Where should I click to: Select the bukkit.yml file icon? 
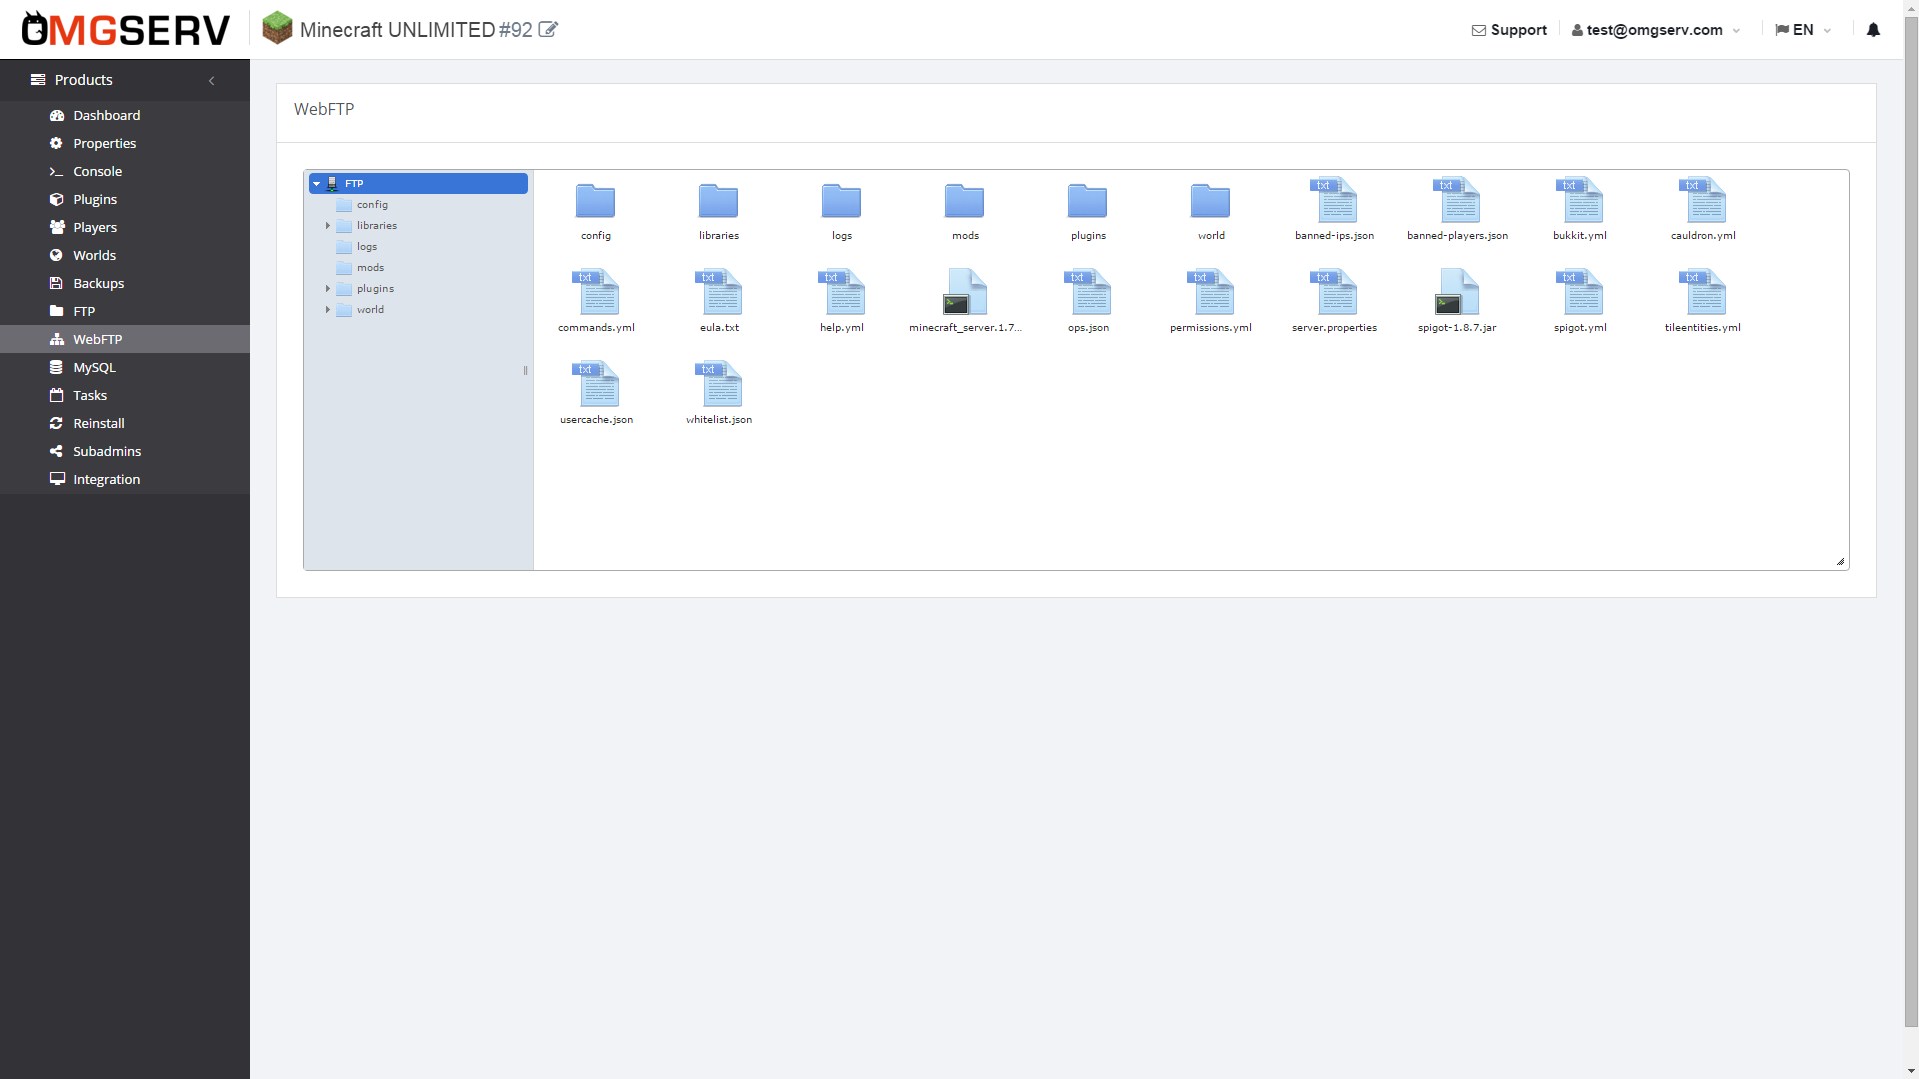point(1580,200)
